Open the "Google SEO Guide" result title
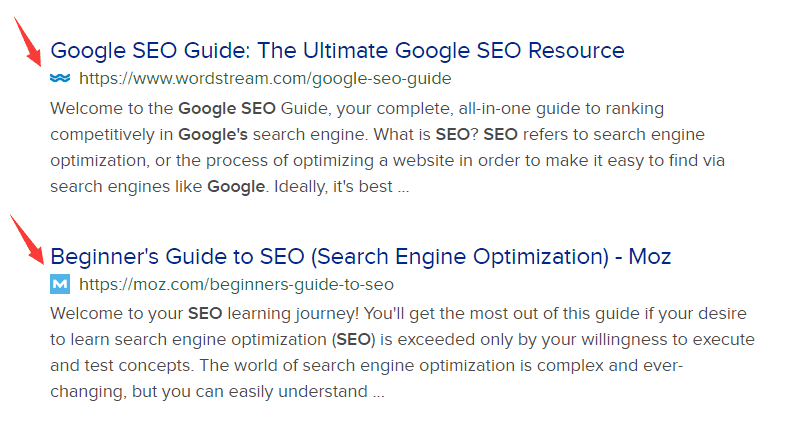The height and width of the screenshot is (430, 804). coord(337,51)
